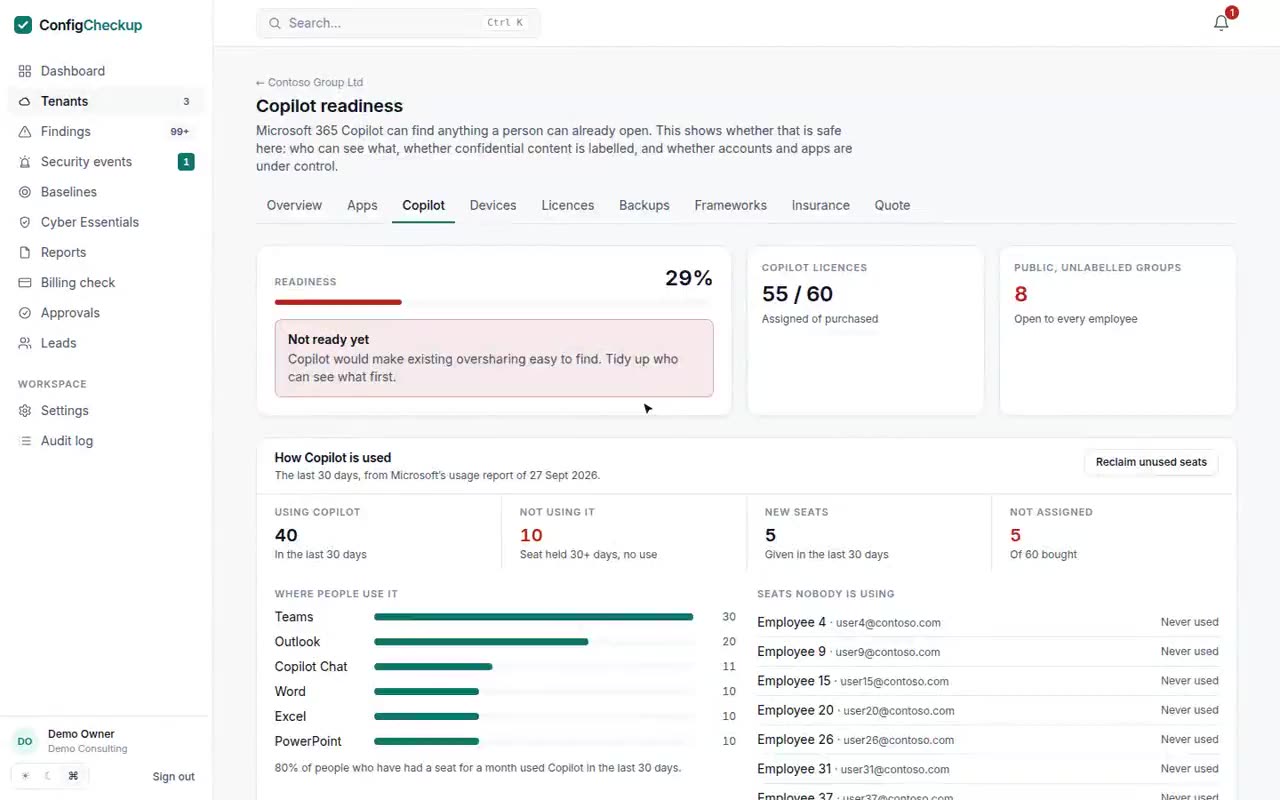Open Audit log in Workspace section
This screenshot has width=1280, height=800.
pyautogui.click(x=106, y=441)
